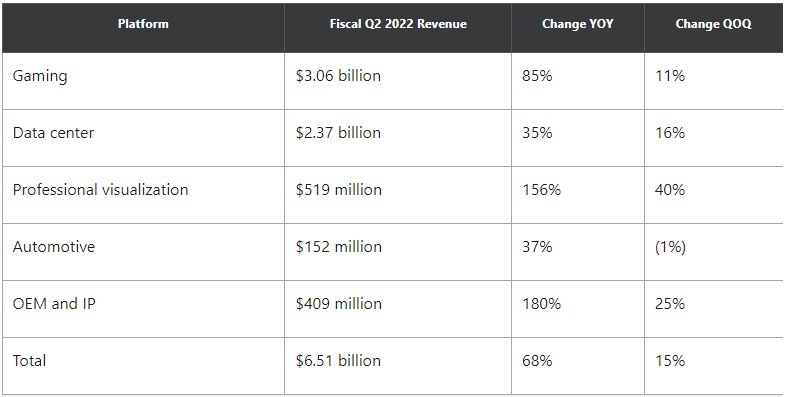Image resolution: width=785 pixels, height=397 pixels.
Task: Click the Change QOQ column header
Action: [x=713, y=24]
